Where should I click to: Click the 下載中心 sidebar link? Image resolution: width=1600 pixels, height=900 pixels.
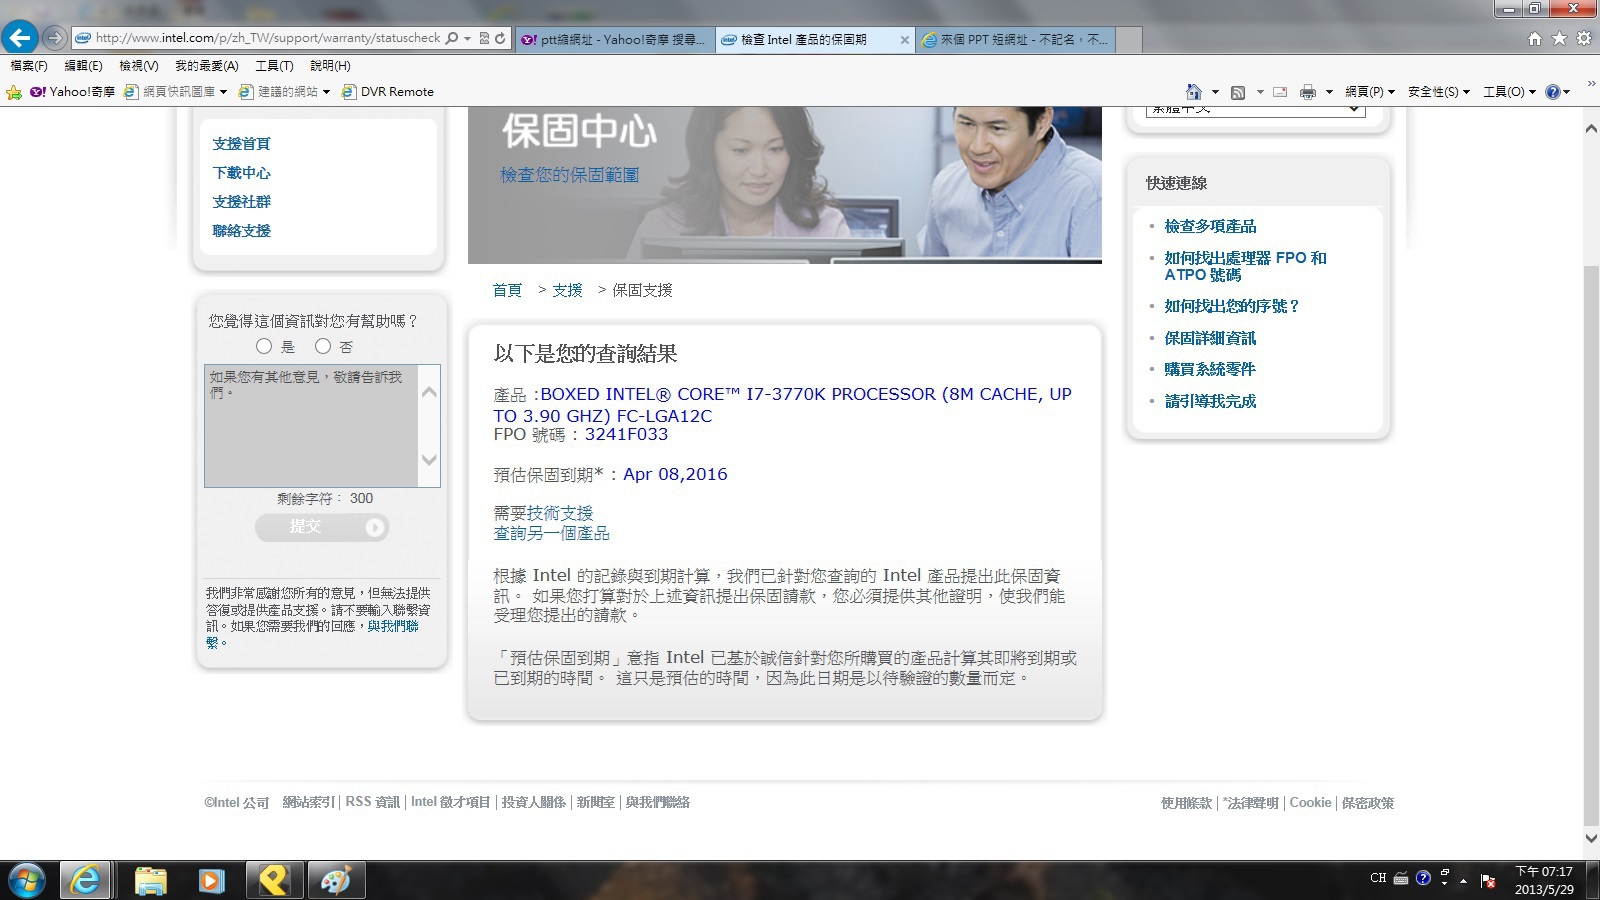coord(241,173)
